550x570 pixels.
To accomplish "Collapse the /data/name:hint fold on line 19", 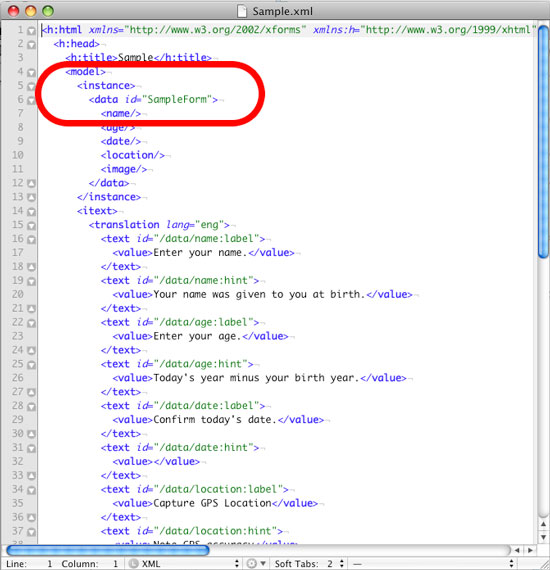I will [x=32, y=281].
